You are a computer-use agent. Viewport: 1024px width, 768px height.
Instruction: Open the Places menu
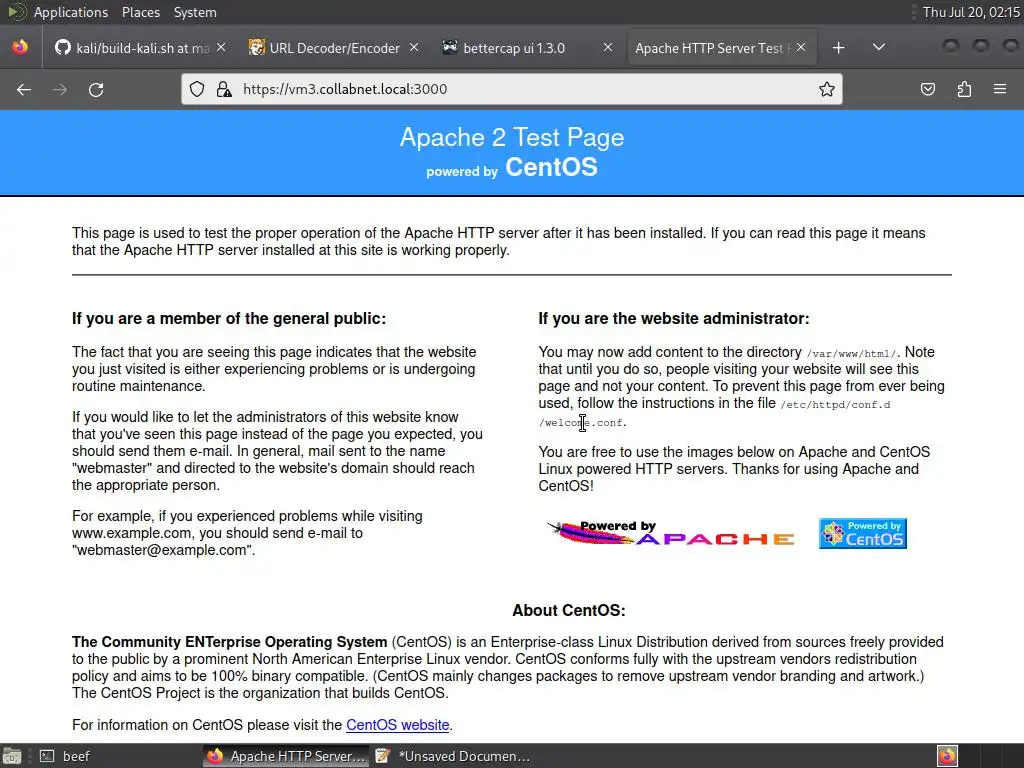tap(140, 12)
